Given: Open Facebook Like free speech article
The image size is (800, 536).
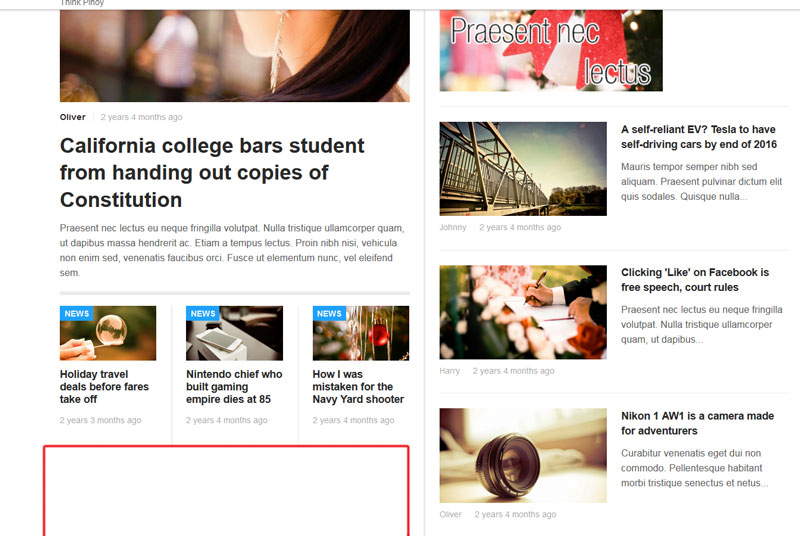Looking at the screenshot, I should (695, 279).
